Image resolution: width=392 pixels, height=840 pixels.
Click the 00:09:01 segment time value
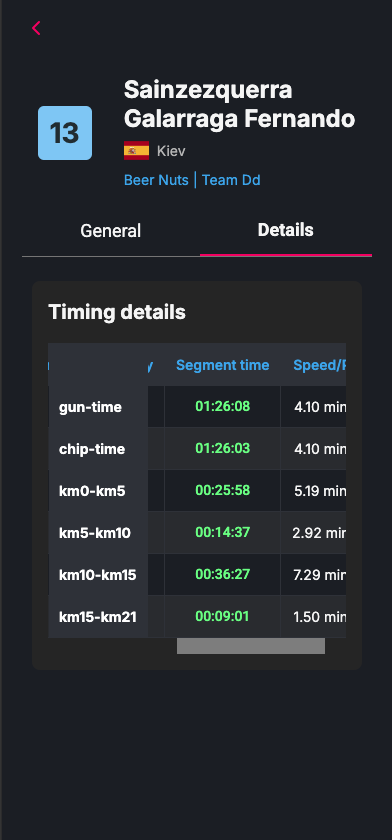click(222, 616)
